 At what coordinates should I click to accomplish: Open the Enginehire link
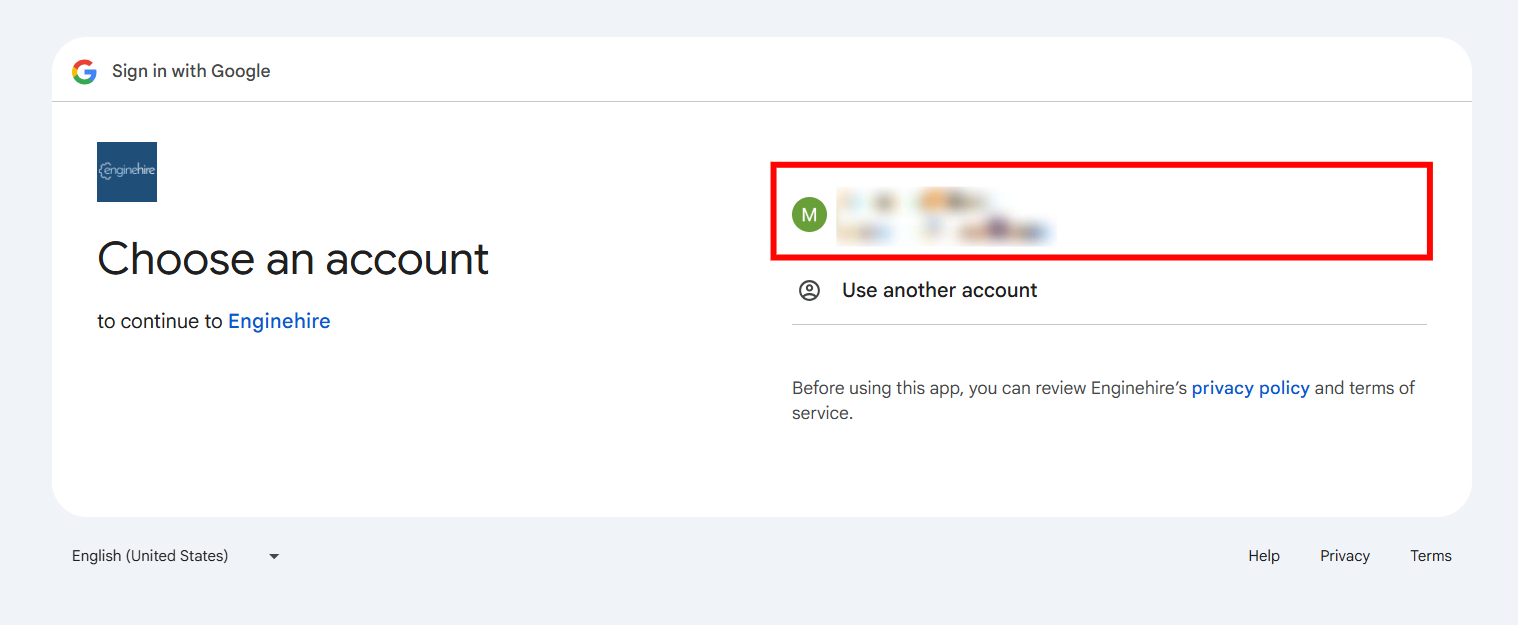coord(279,321)
